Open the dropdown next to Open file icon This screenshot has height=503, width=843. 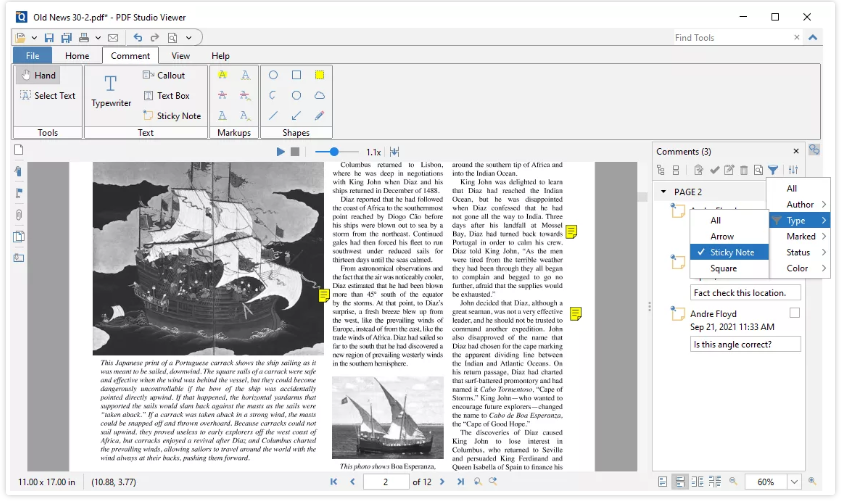click(x=34, y=38)
